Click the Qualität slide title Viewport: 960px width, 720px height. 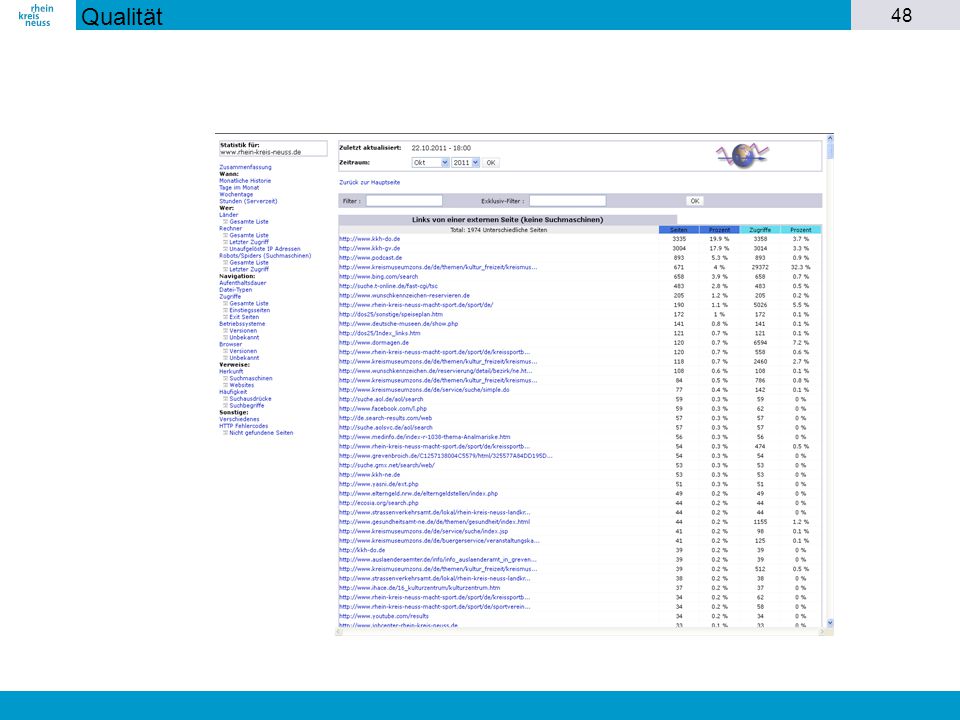121,17
